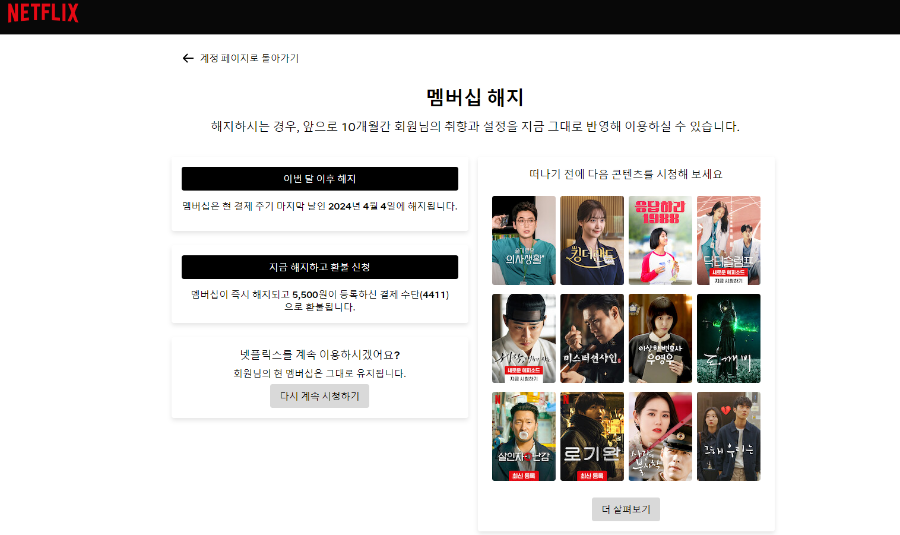This screenshot has height=535, width=900.
Task: Click the 멤버십 해지 heading
Action: [475, 97]
